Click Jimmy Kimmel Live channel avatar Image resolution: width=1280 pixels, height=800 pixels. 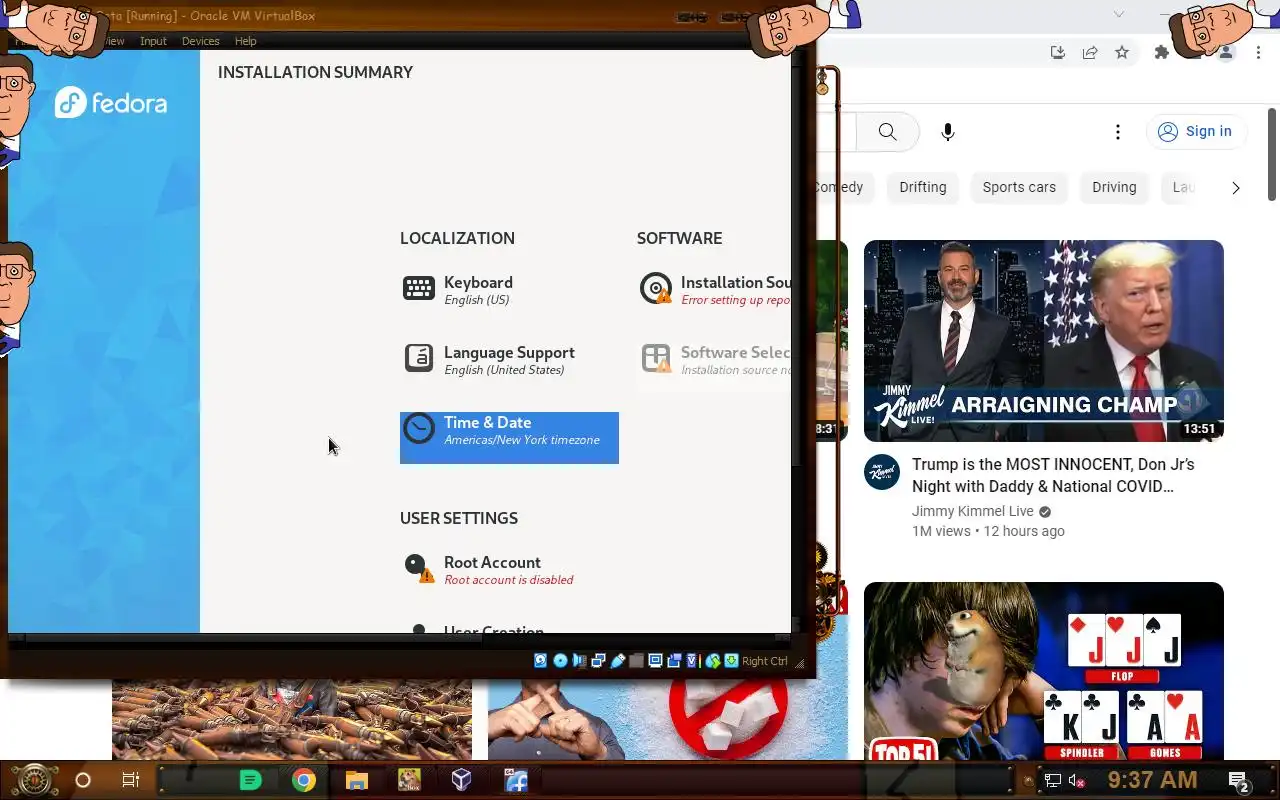[x=882, y=472]
